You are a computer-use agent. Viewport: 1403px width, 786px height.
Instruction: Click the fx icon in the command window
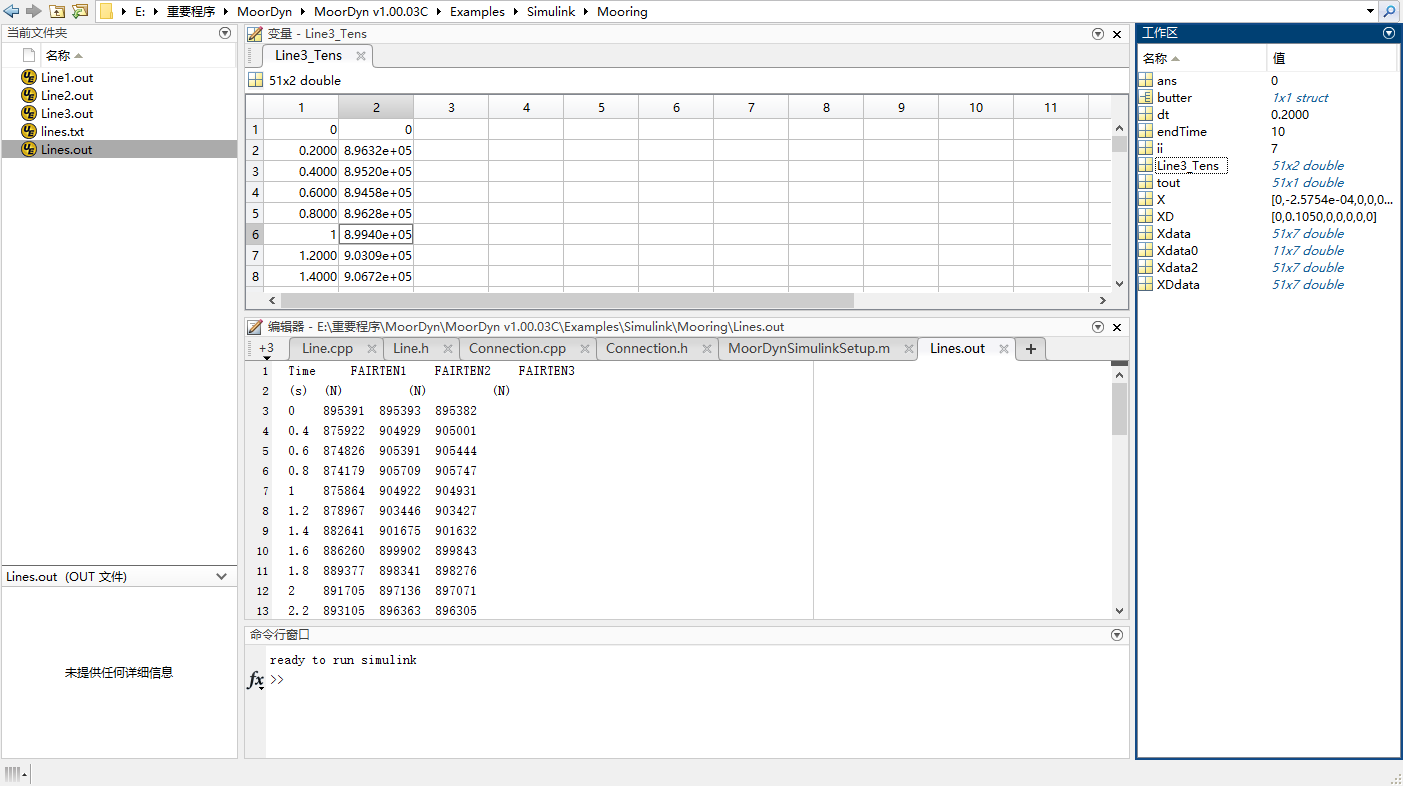point(255,681)
